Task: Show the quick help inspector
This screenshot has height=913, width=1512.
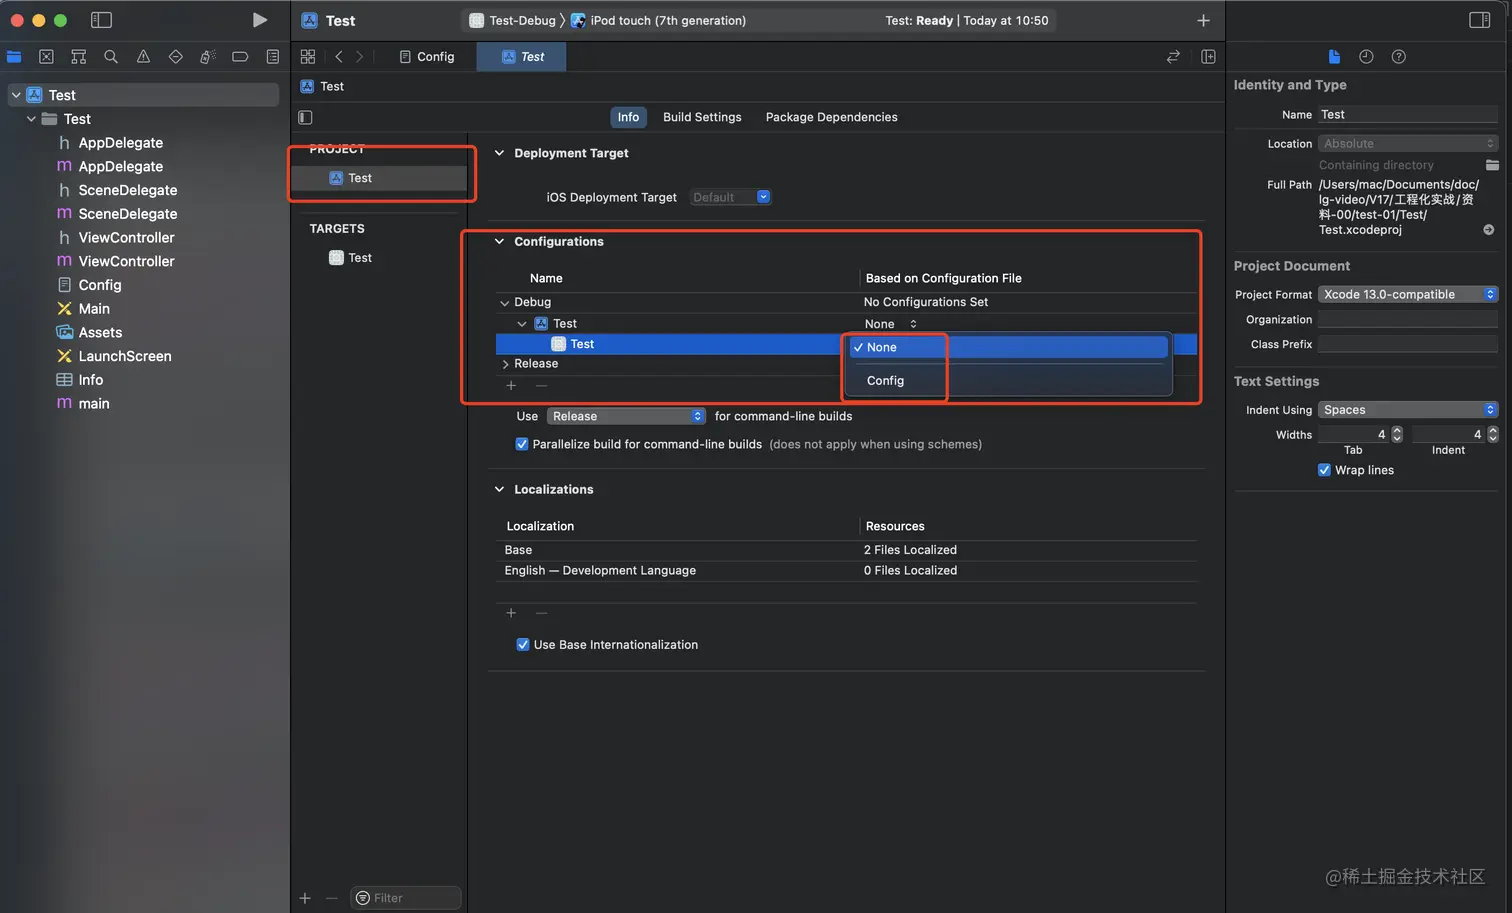Action: click(x=1399, y=57)
